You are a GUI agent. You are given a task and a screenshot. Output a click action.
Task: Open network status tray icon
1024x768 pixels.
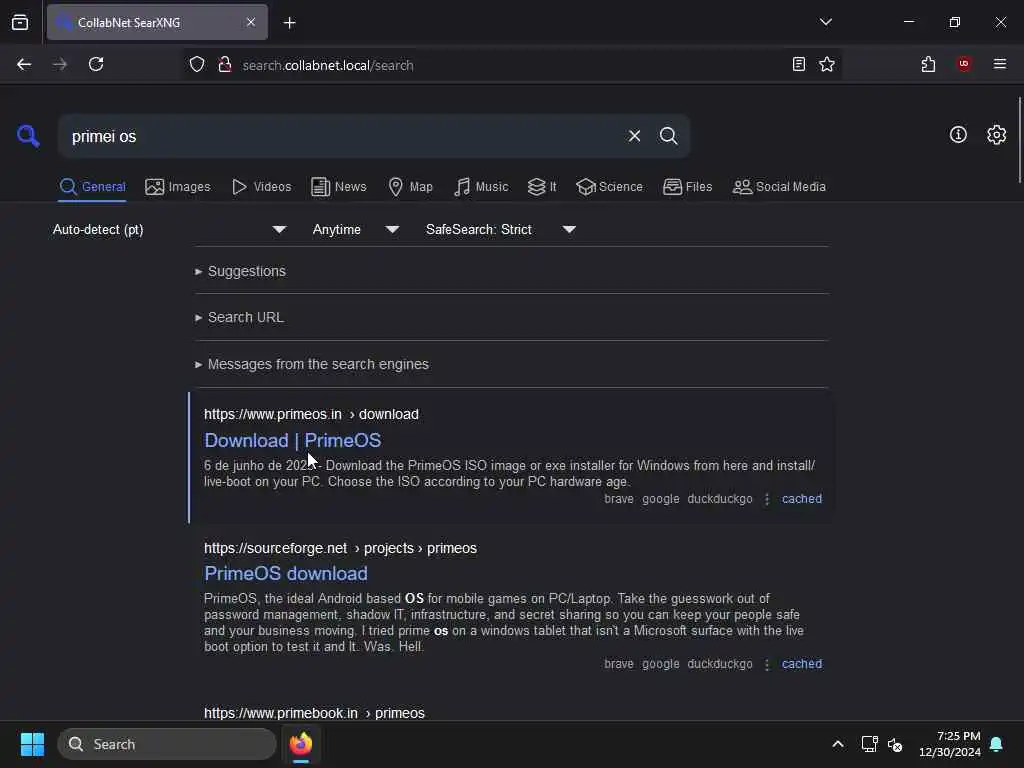point(869,744)
